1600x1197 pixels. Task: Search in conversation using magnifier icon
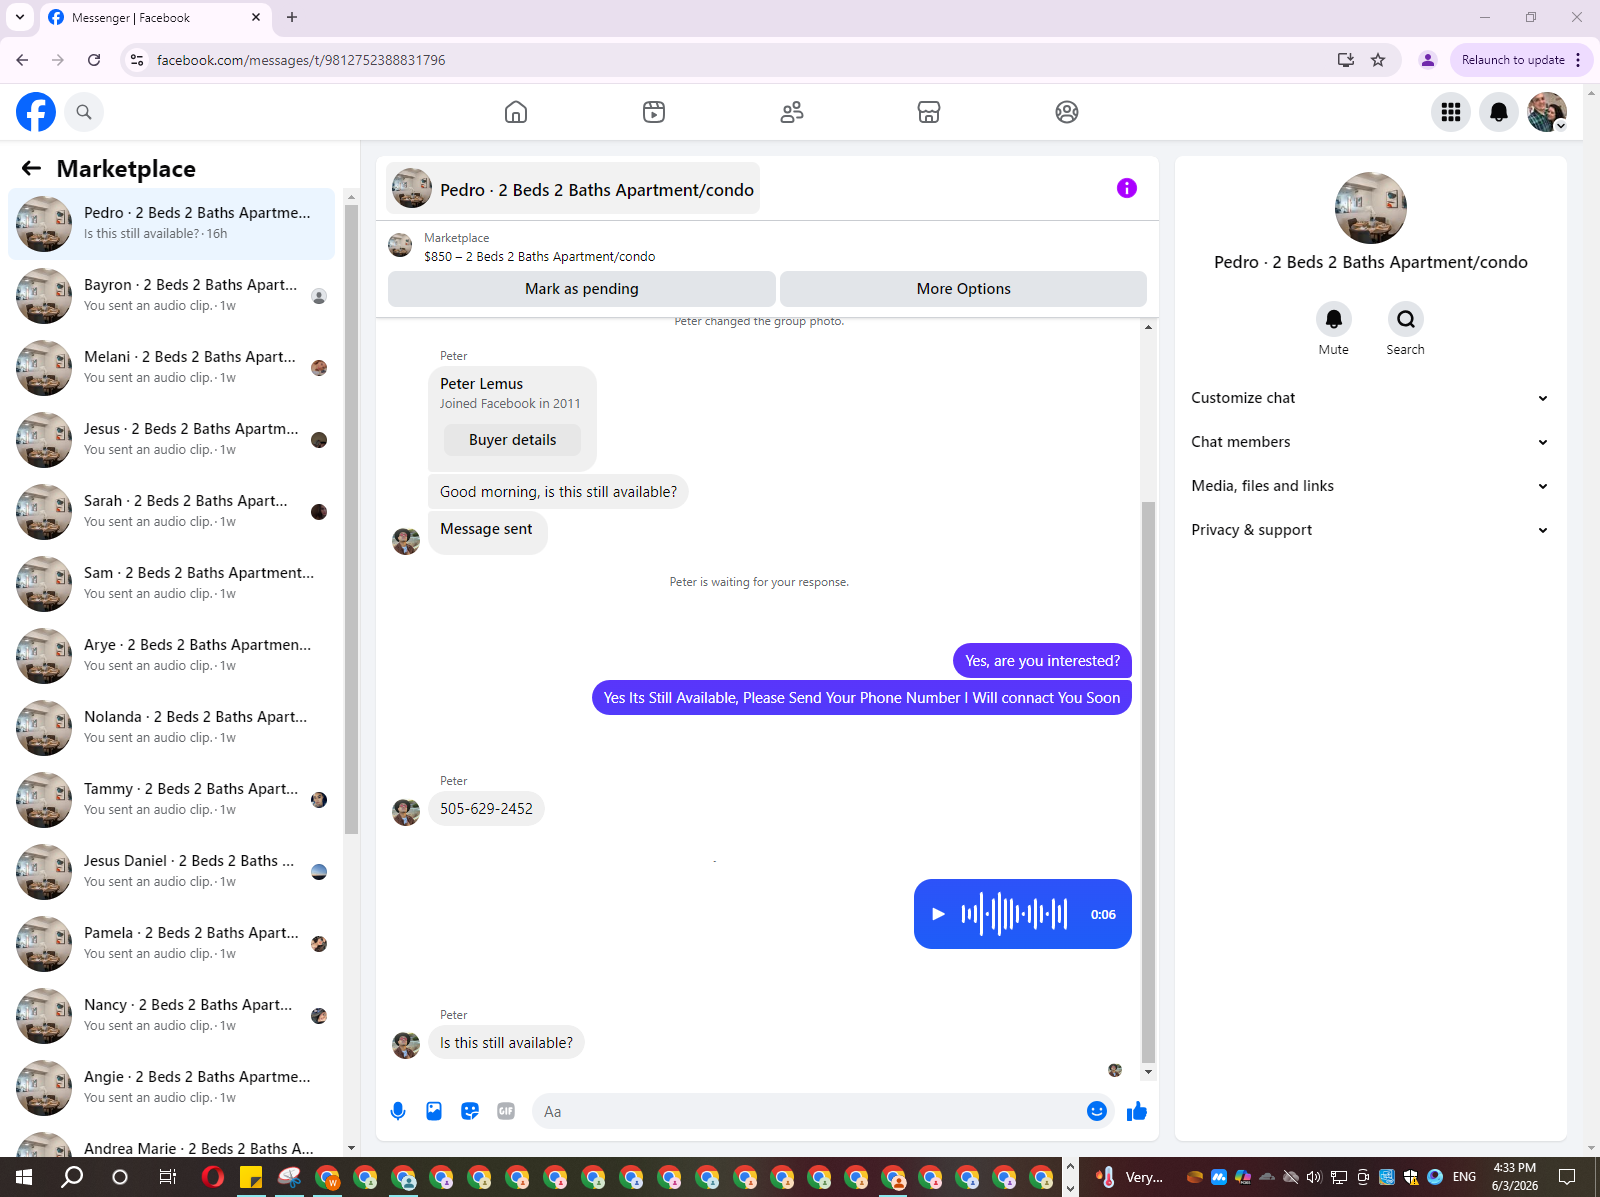1406,319
